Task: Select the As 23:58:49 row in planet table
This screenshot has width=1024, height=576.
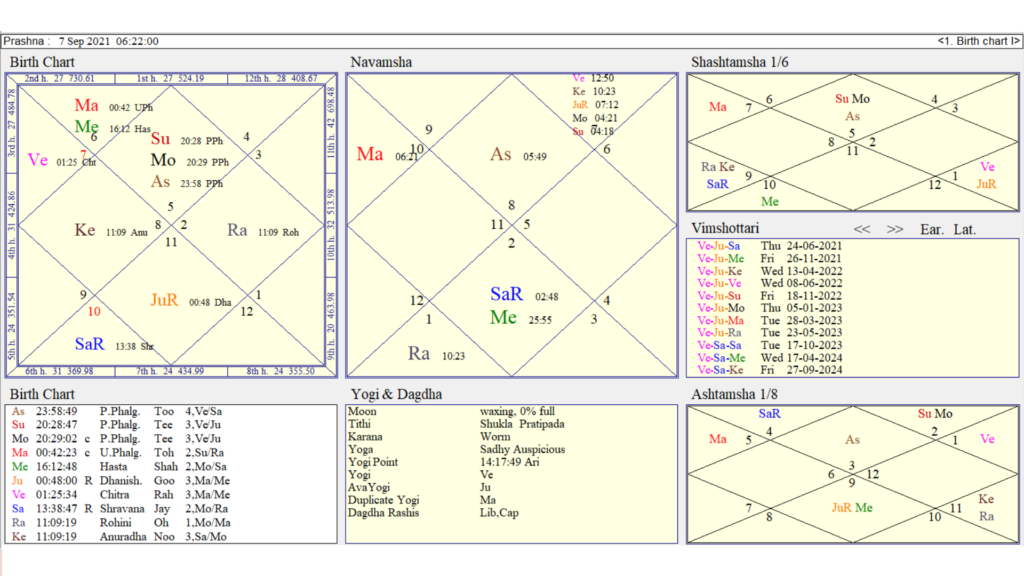Action: point(118,411)
